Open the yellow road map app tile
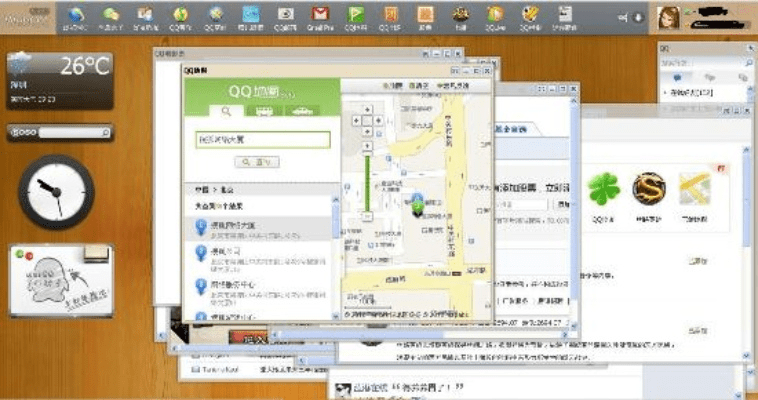This screenshot has width=758, height=400. point(694,189)
